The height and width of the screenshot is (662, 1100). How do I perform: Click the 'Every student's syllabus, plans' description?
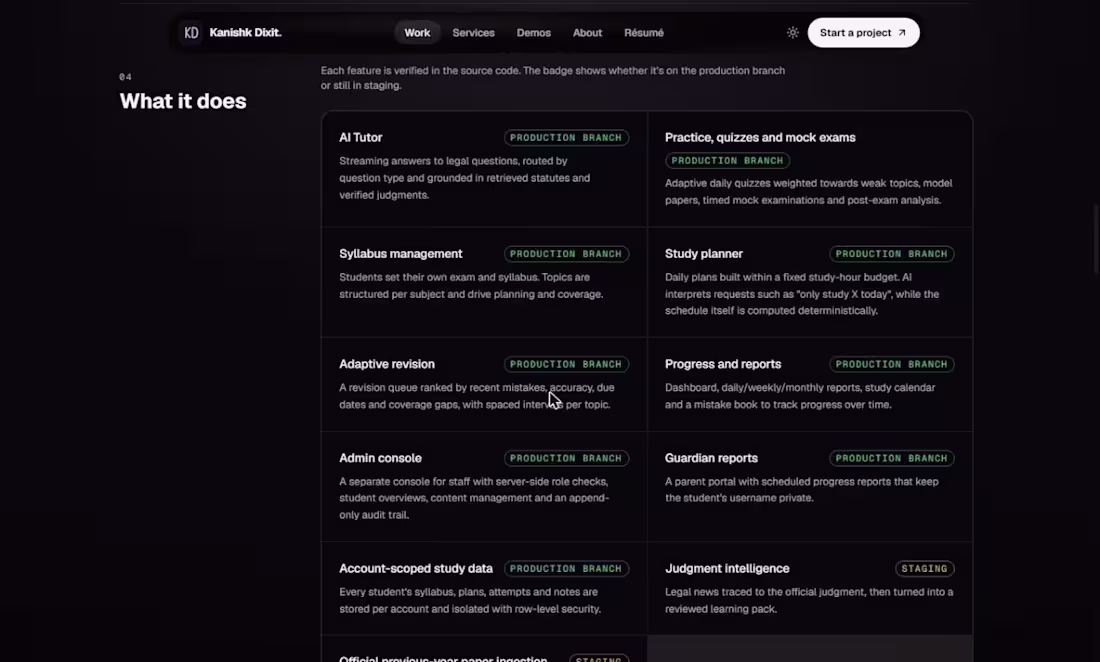pos(470,600)
